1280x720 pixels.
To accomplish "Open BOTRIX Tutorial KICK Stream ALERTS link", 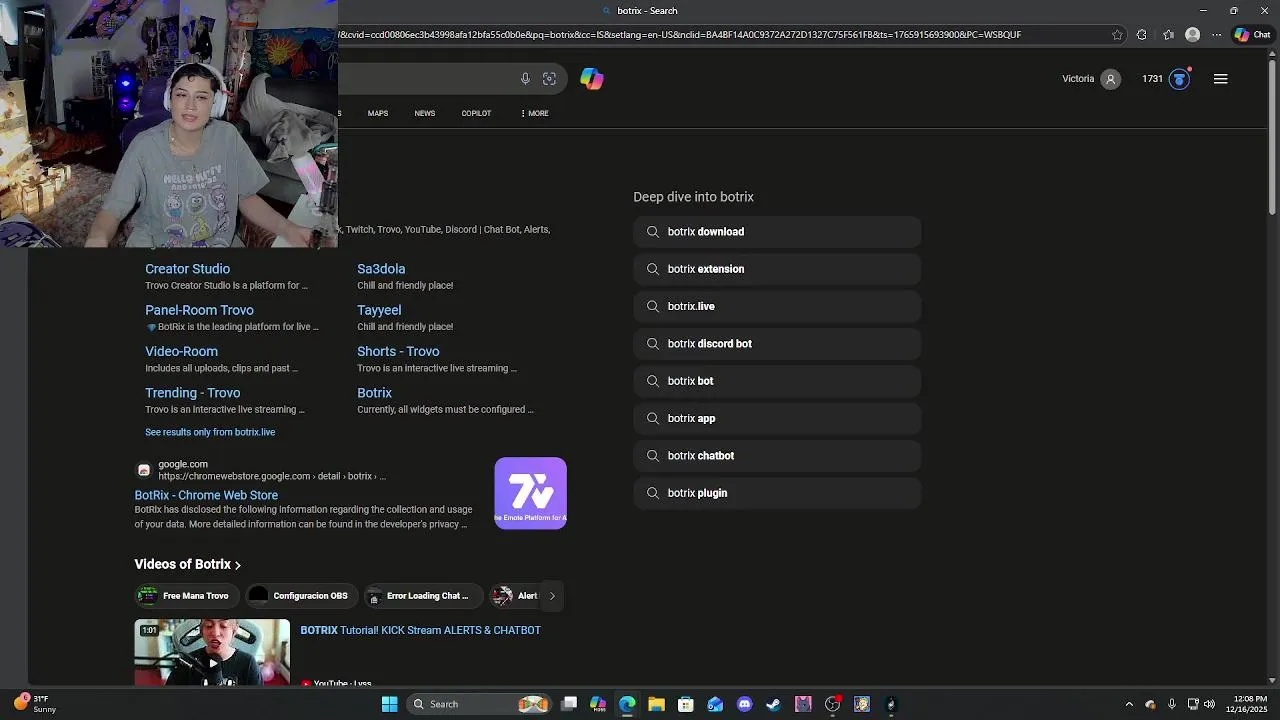I will pos(420,630).
